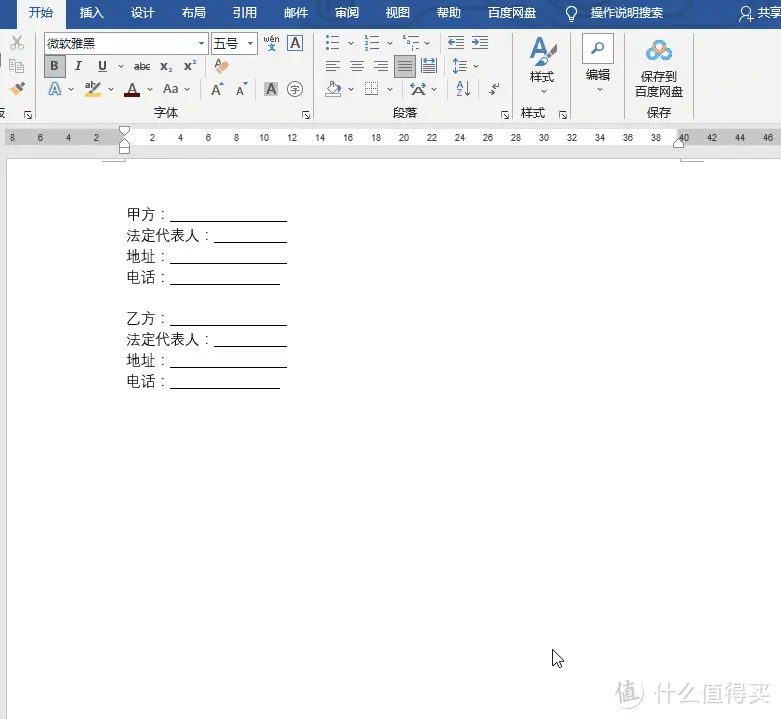Screen dimensions: 781x719
Task: Click the Borders icon
Action: click(372, 89)
